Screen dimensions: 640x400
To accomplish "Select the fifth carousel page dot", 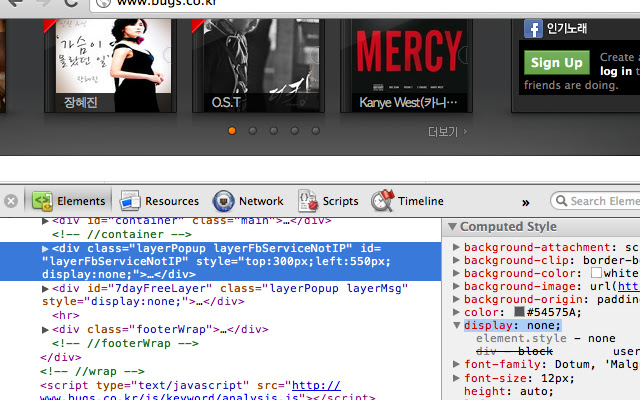I will click(316, 131).
